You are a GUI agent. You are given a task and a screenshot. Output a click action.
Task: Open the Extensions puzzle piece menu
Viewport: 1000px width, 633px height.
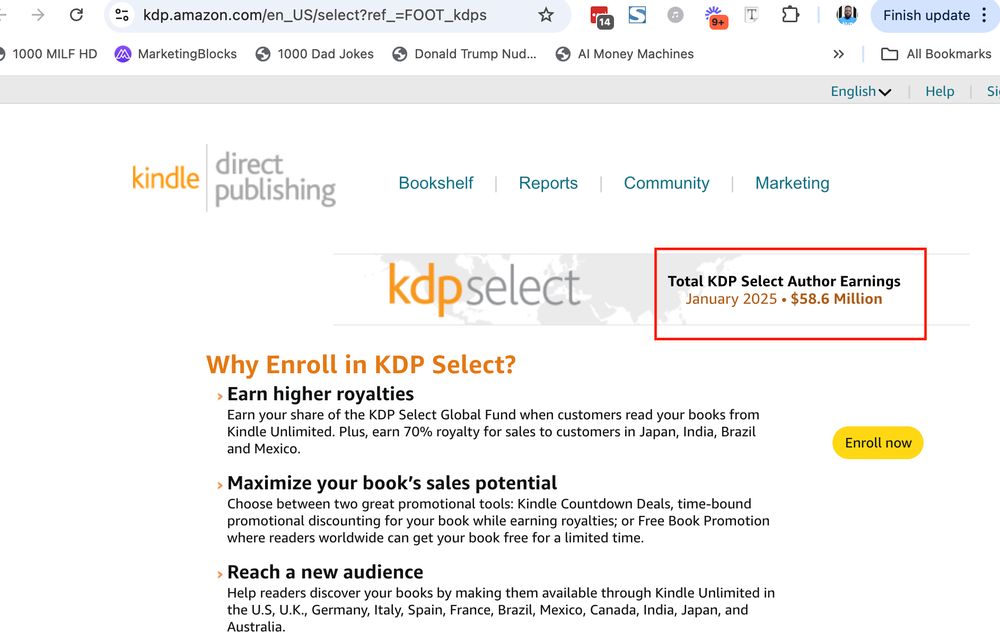790,15
